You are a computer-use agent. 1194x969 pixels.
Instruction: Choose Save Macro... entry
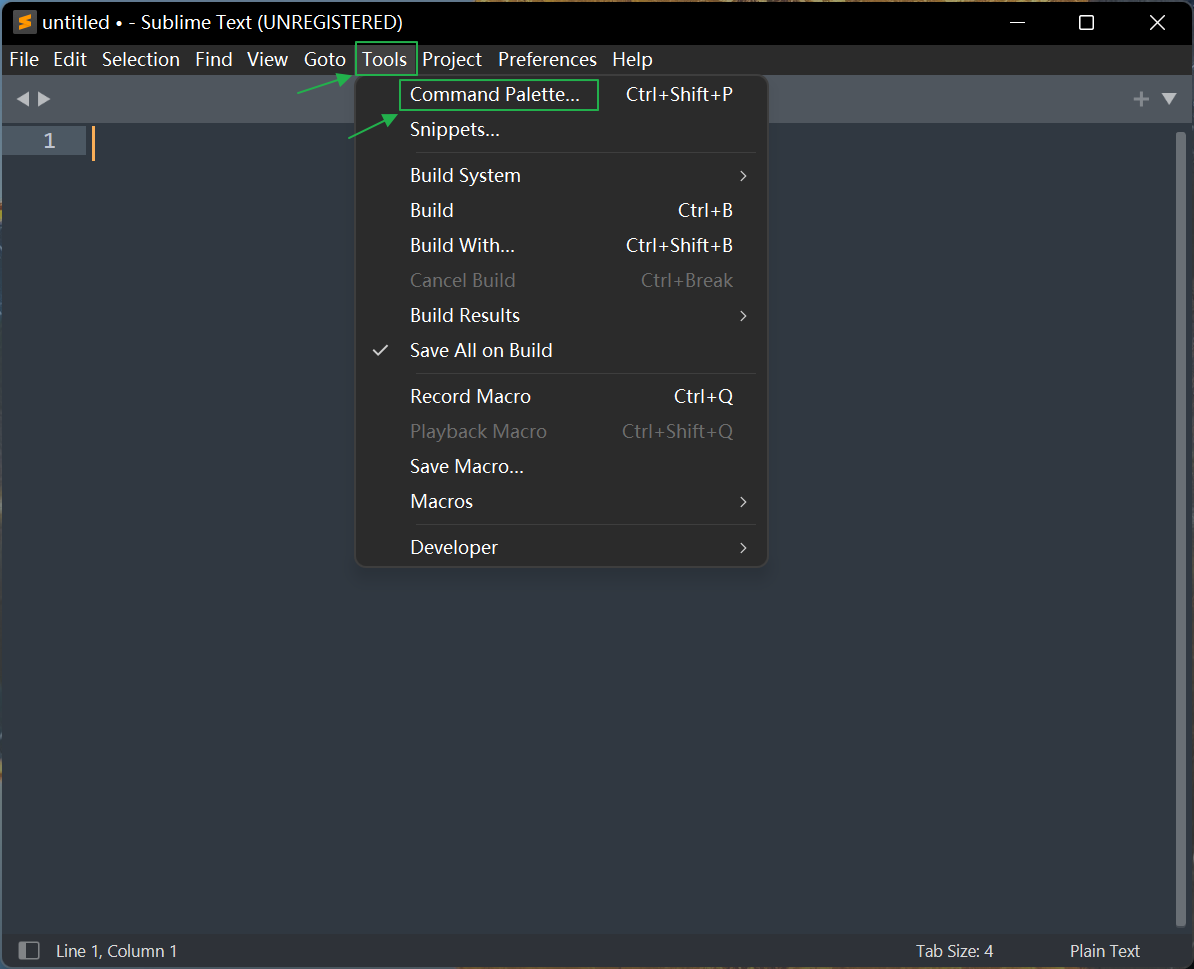[x=561, y=467]
